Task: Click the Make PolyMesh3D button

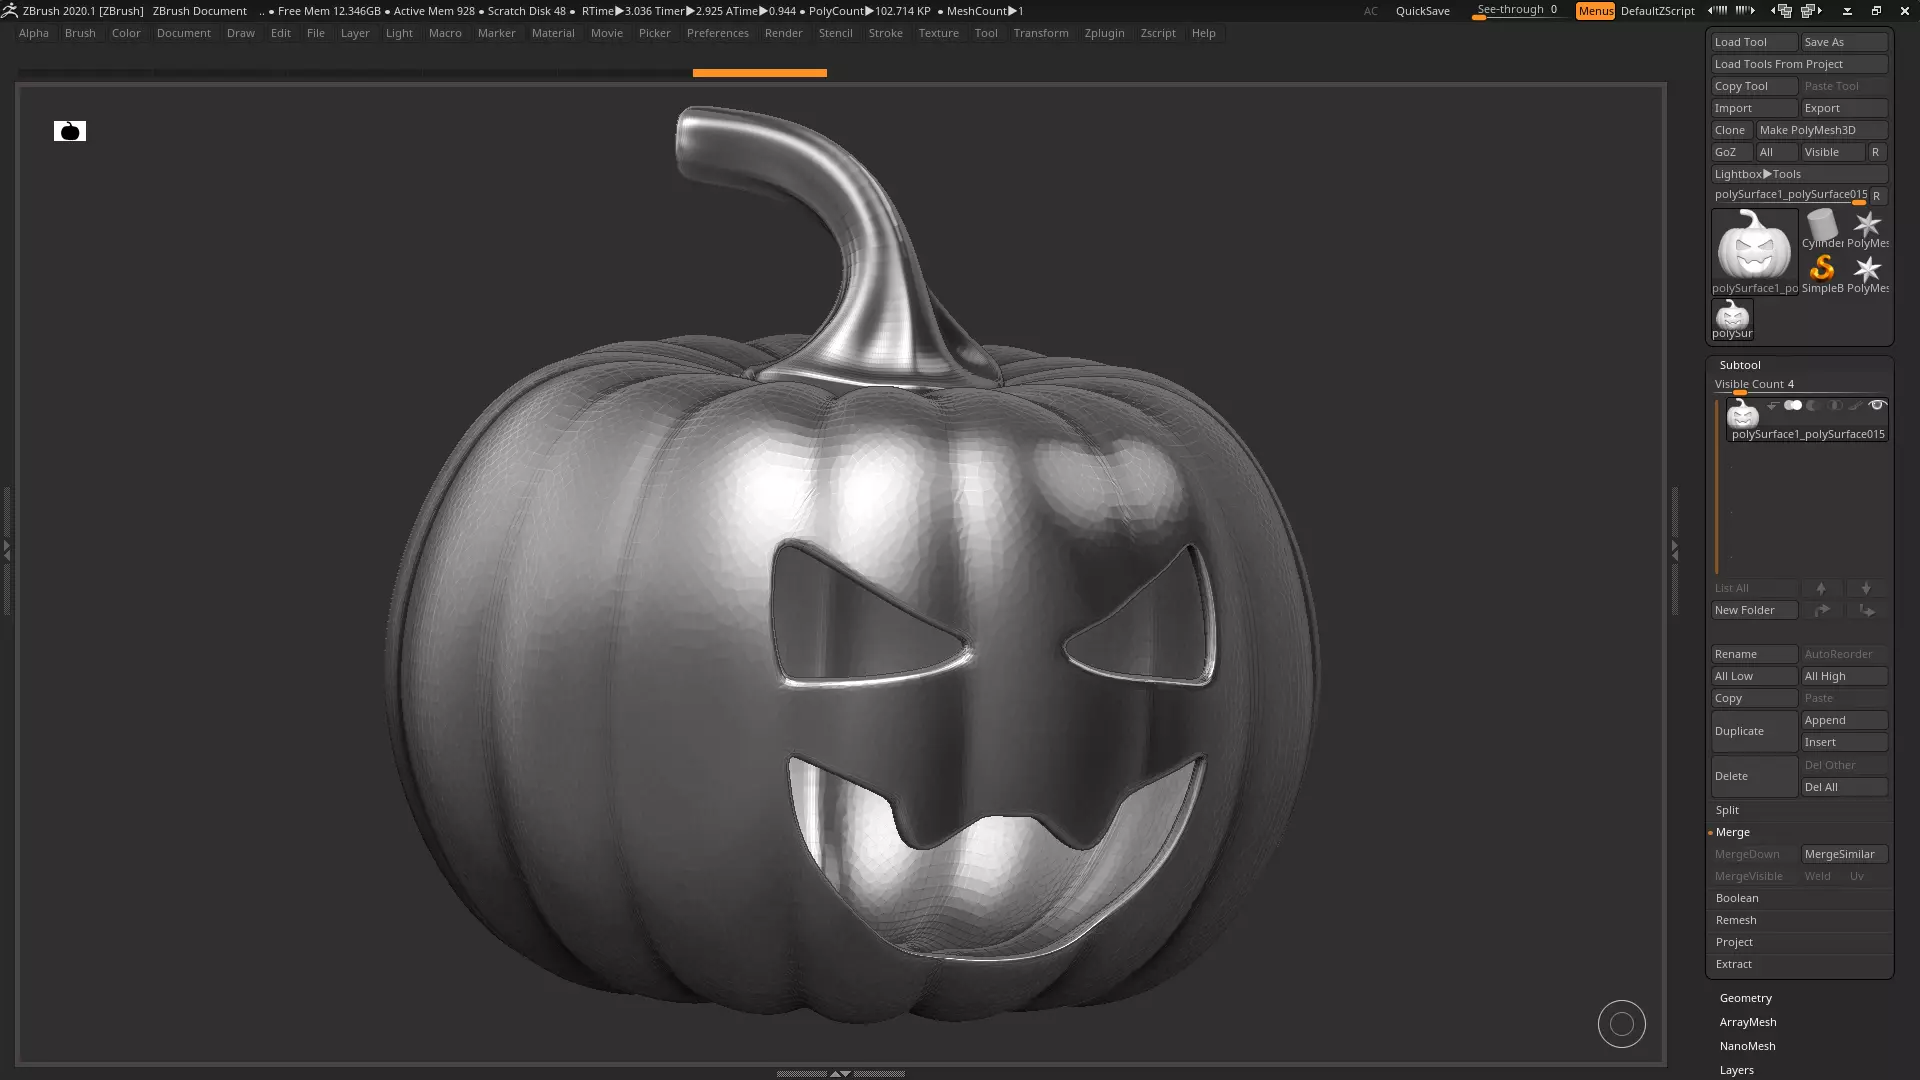Action: tap(1820, 130)
